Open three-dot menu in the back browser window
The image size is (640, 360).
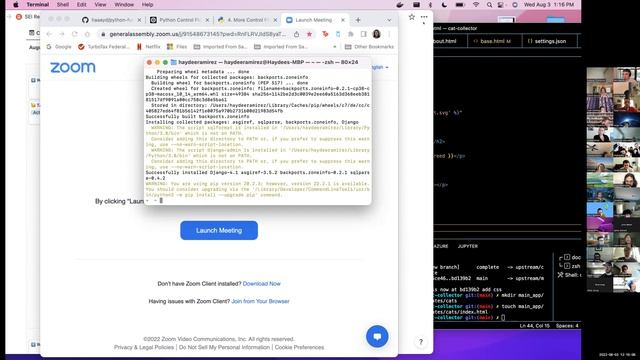click(424, 17)
